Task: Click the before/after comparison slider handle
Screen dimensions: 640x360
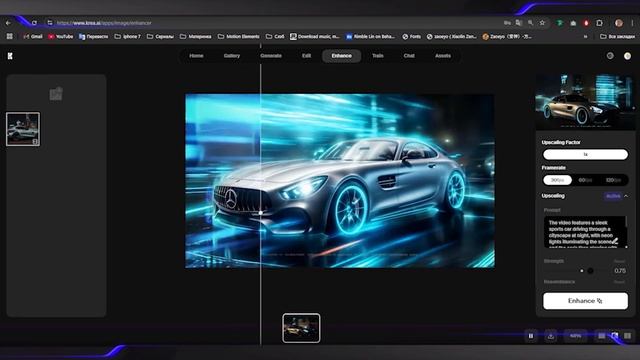Action: [x=261, y=213]
